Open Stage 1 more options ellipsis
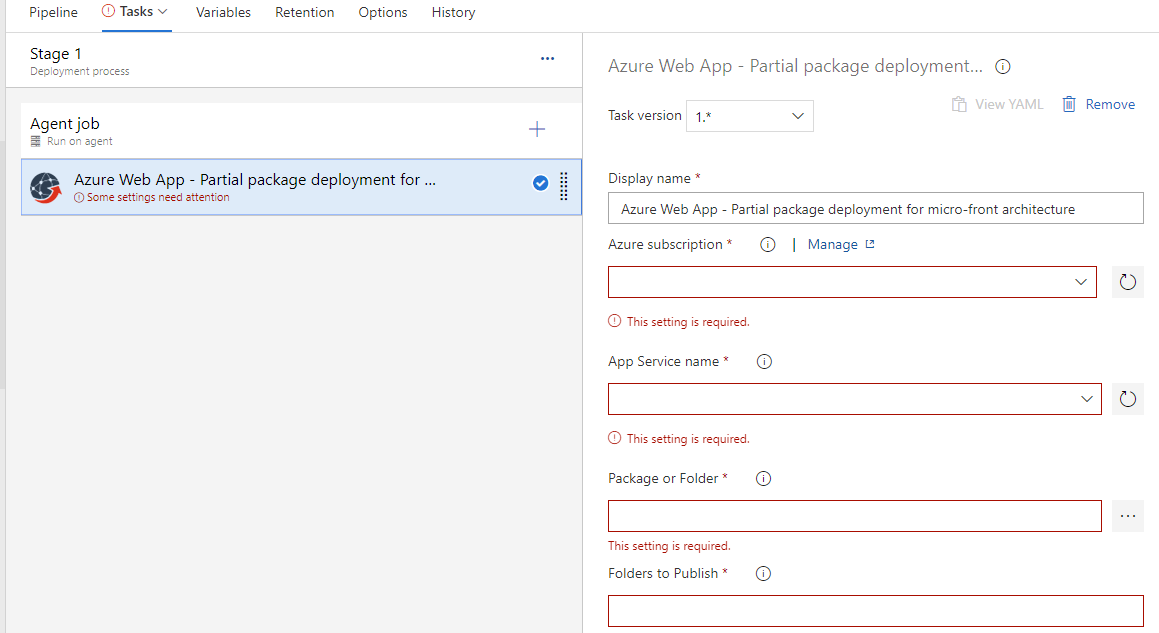This screenshot has width=1159, height=633. coord(547,58)
